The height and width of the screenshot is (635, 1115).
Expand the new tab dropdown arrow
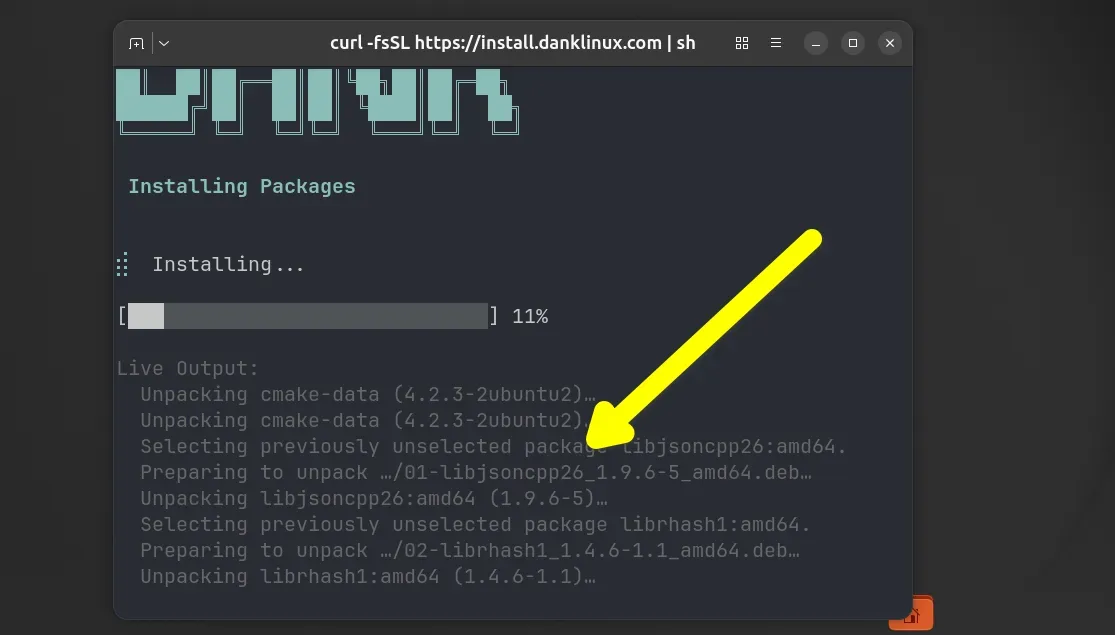(164, 43)
